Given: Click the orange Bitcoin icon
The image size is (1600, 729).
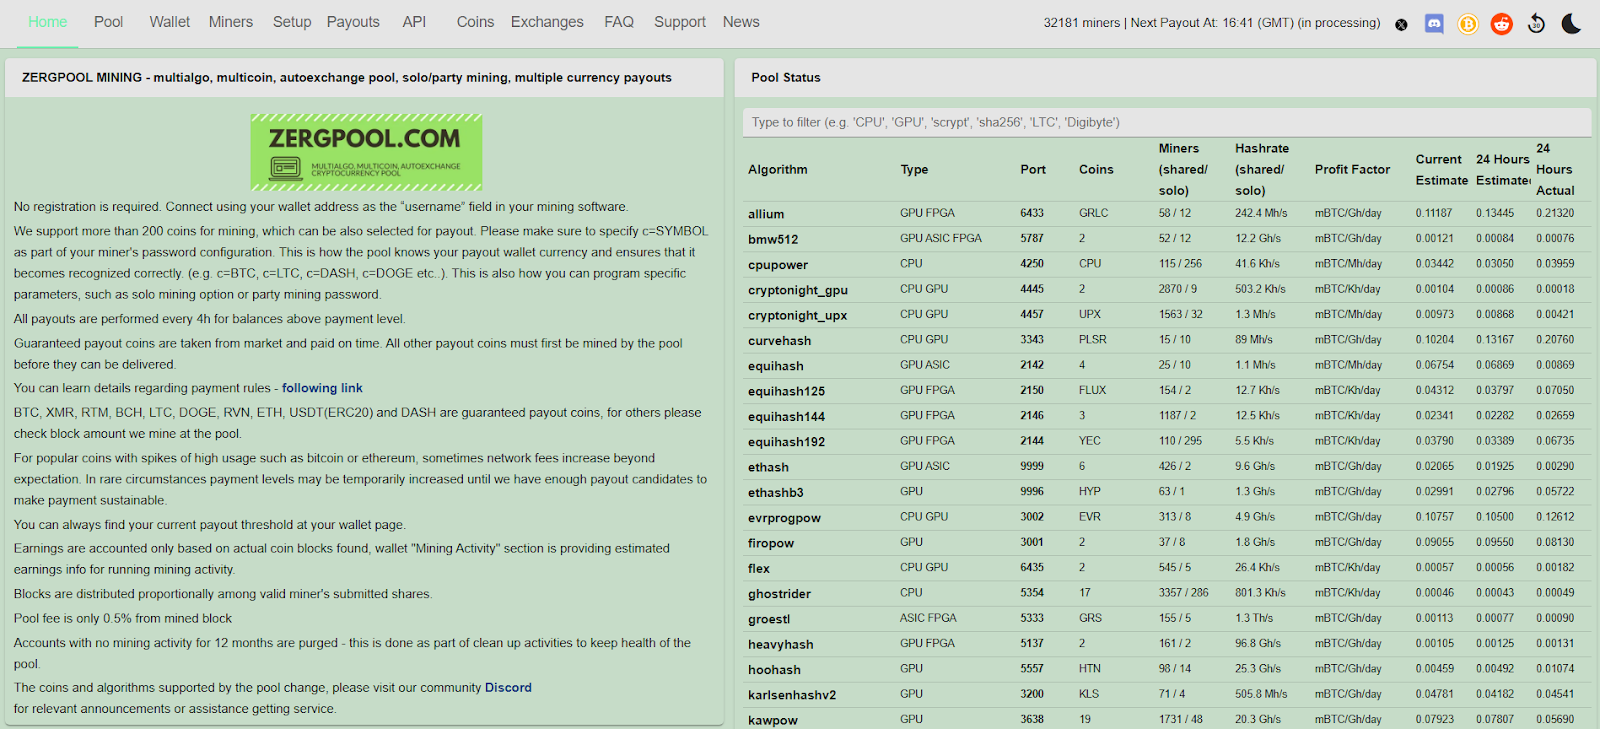Looking at the screenshot, I should 1467,24.
